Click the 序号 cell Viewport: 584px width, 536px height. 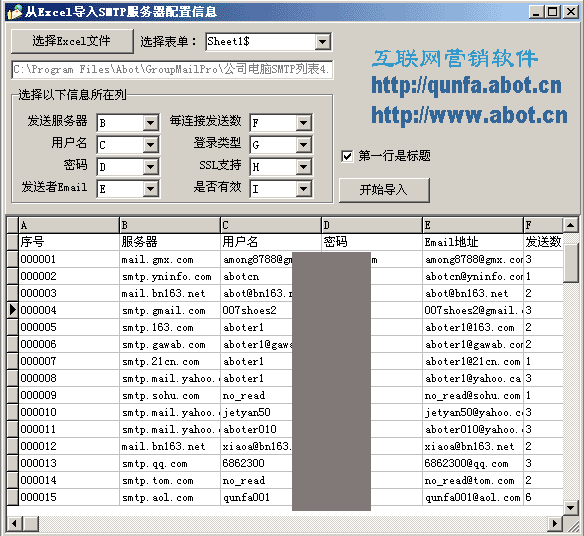(x=69, y=242)
